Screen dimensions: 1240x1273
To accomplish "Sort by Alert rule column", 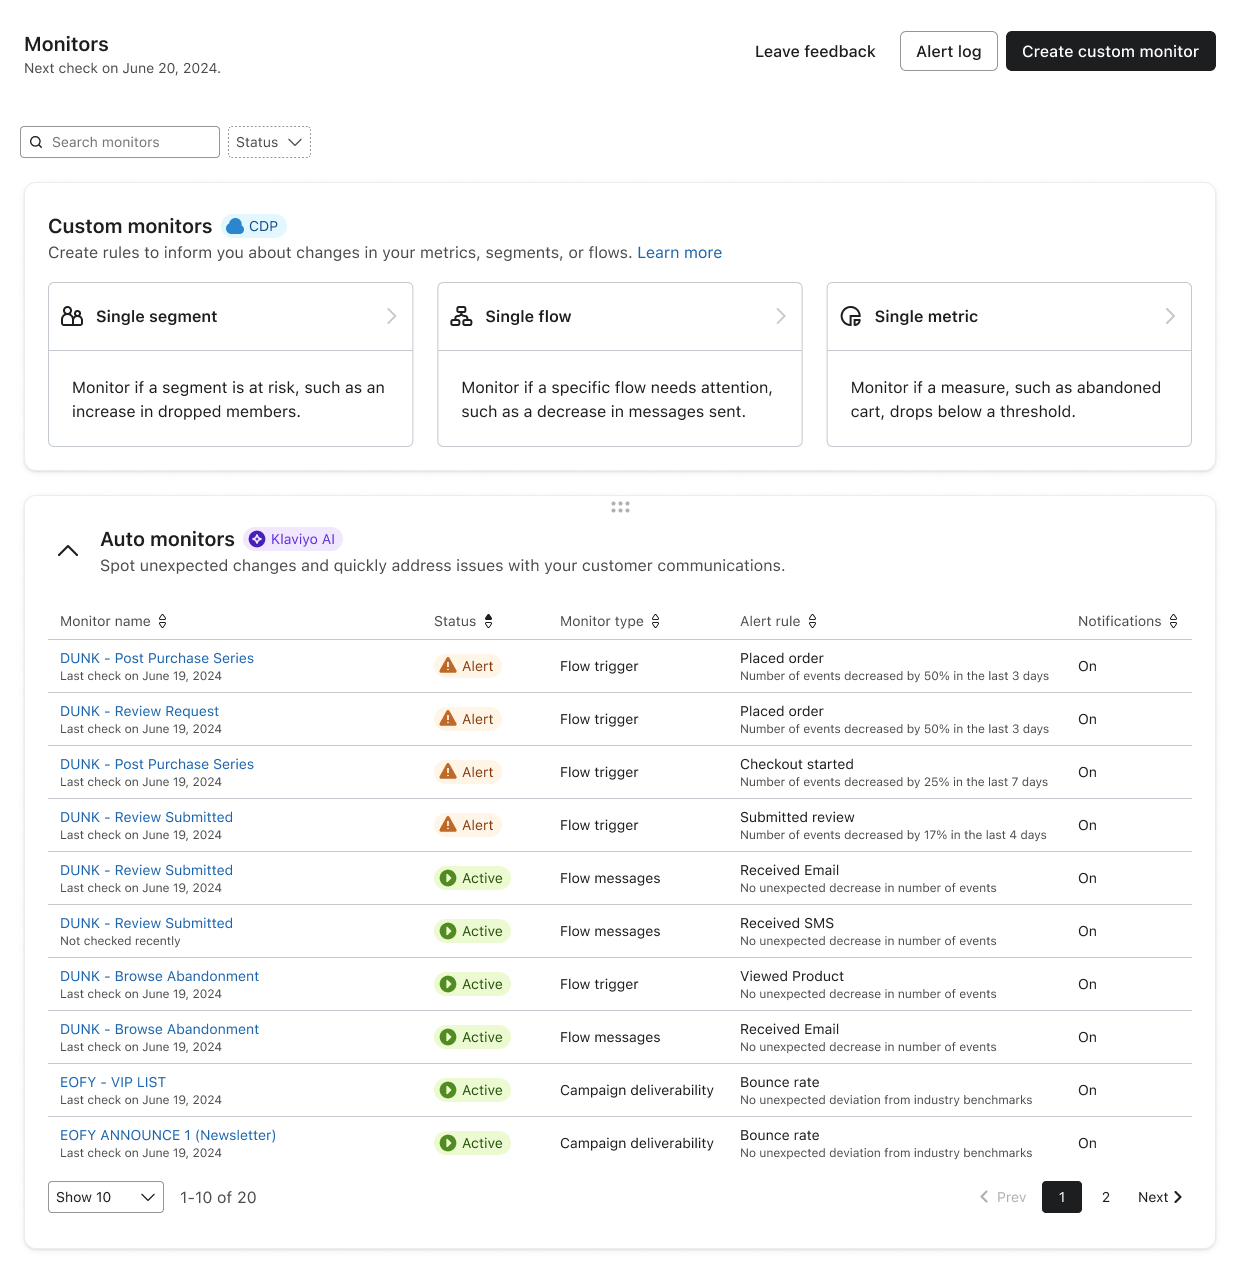I will point(812,621).
